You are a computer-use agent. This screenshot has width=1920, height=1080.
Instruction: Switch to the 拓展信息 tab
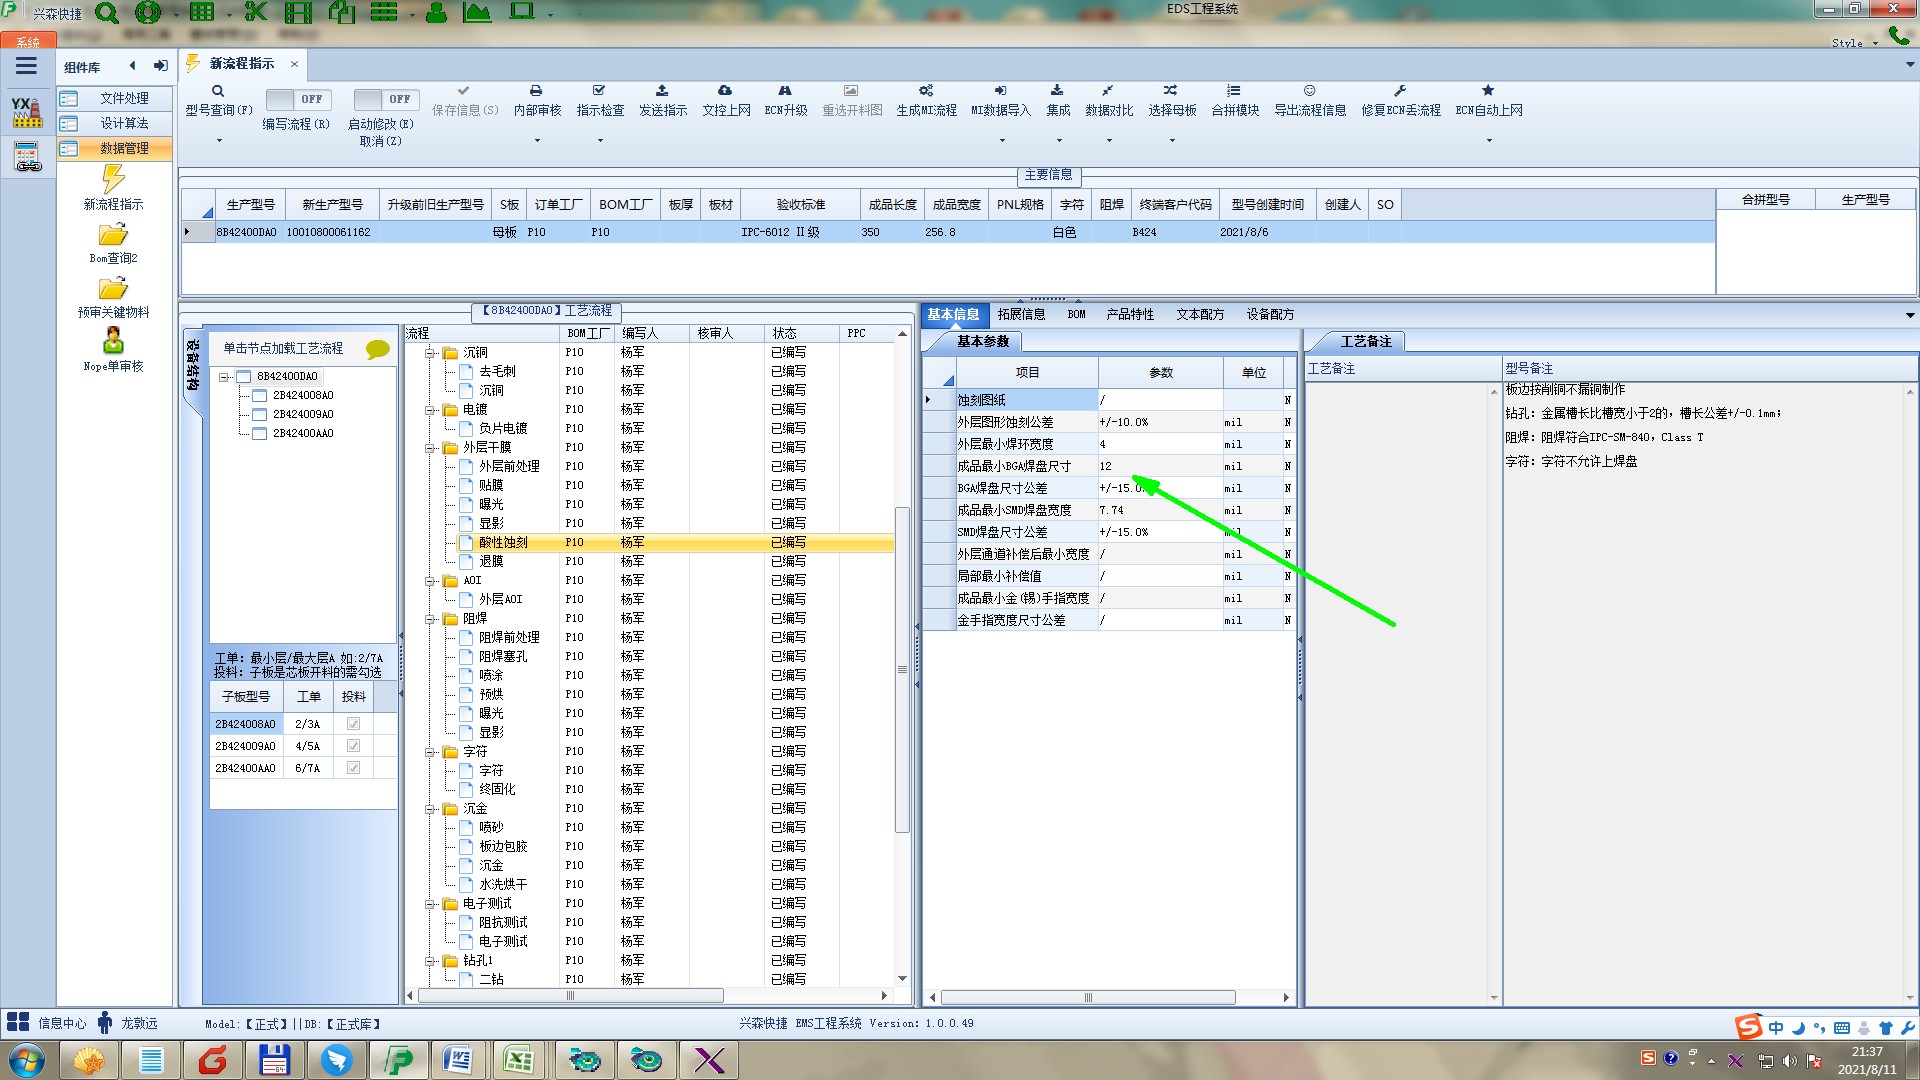(1020, 314)
